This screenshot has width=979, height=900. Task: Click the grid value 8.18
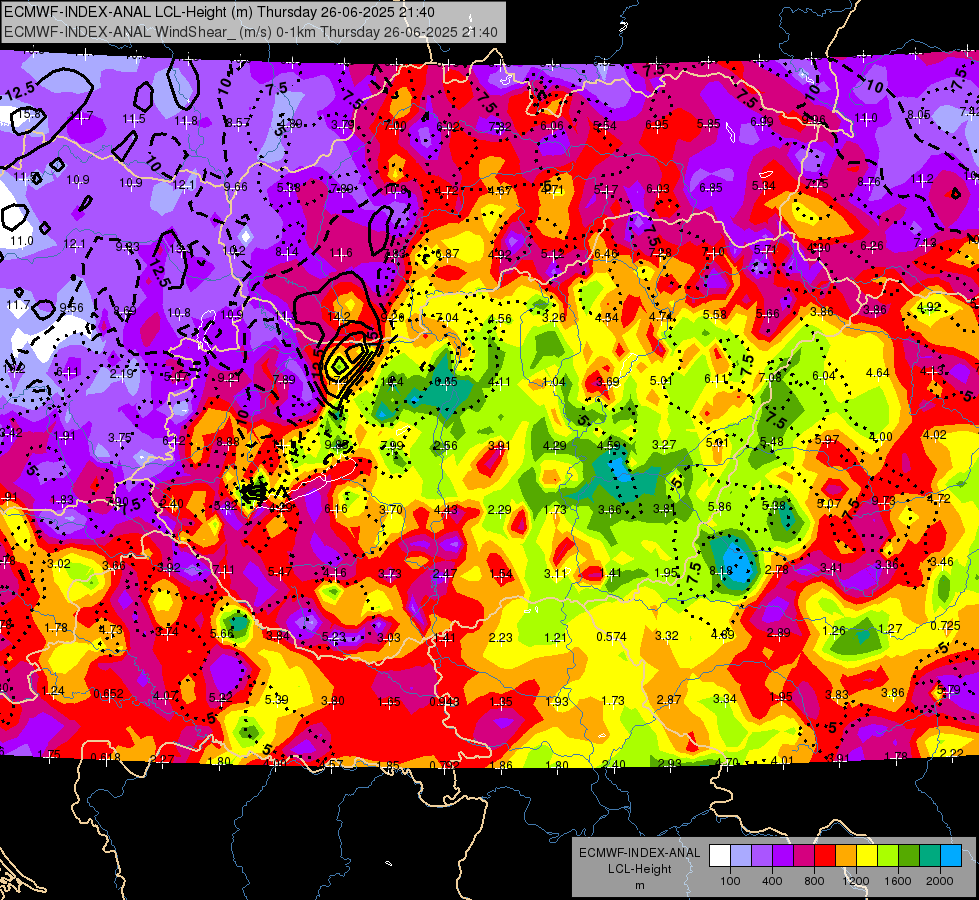click(x=721, y=570)
